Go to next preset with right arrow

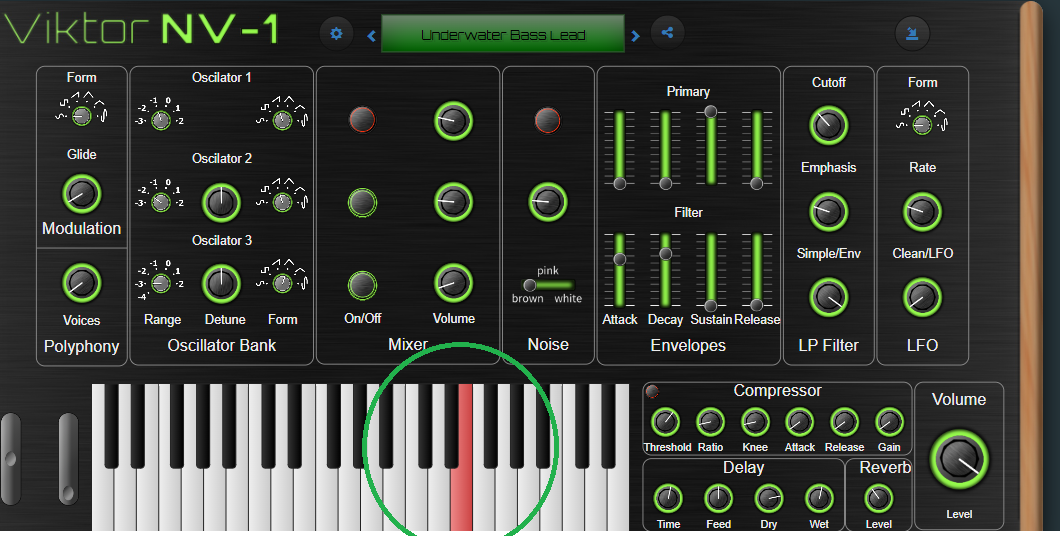[635, 37]
